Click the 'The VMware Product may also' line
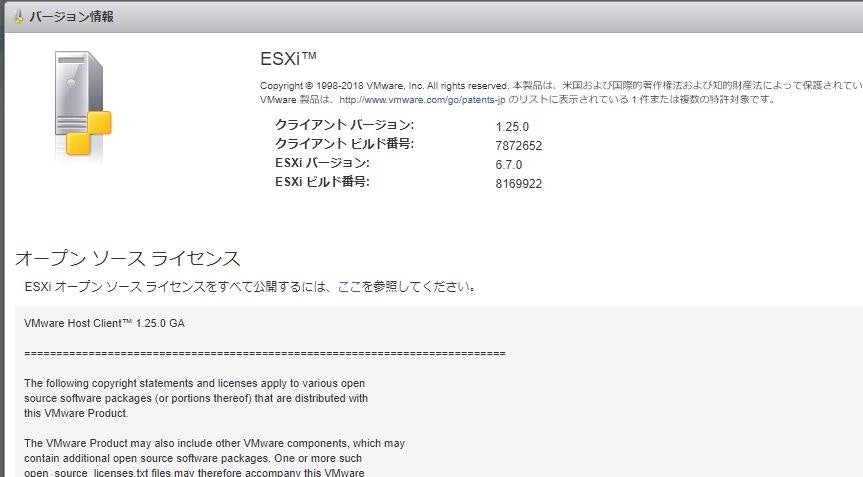 [215, 443]
